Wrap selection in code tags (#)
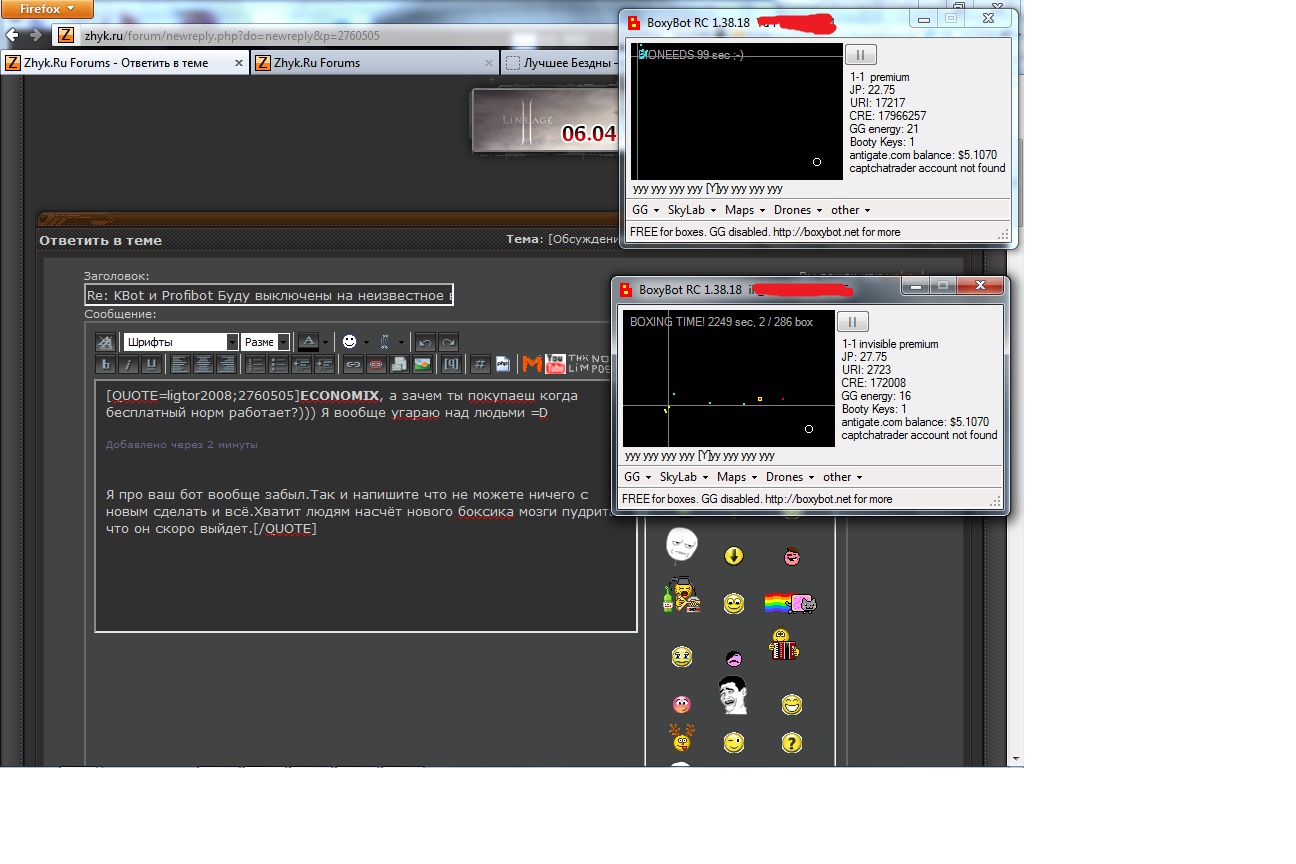This screenshot has height=864, width=1296. pos(480,365)
